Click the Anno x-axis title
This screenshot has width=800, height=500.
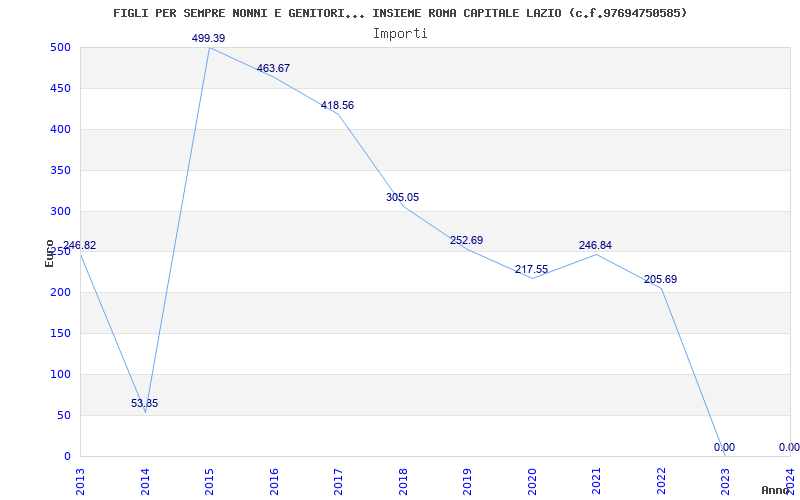click(x=775, y=490)
